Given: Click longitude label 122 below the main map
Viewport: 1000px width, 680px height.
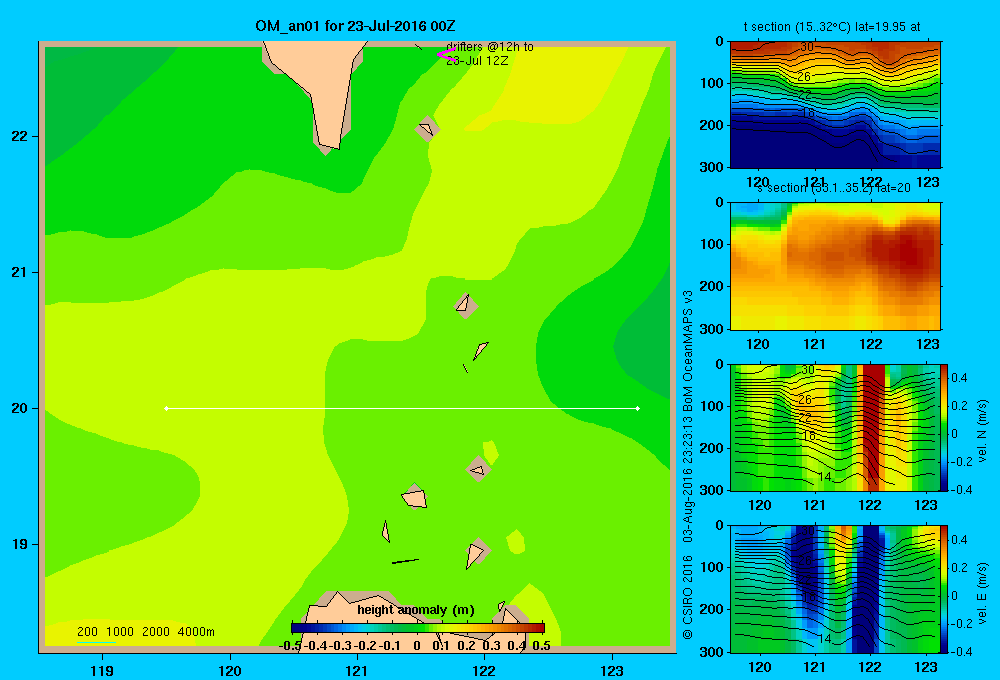Looking at the screenshot, I should coord(485,671).
